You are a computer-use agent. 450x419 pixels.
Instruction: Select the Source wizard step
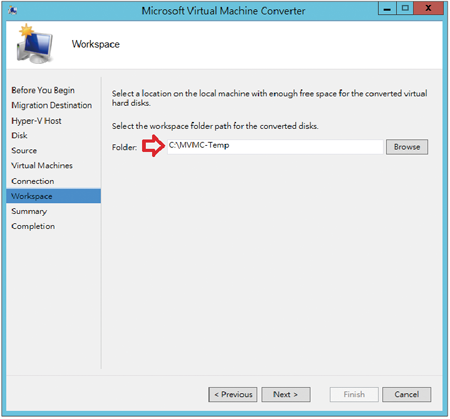click(x=24, y=151)
